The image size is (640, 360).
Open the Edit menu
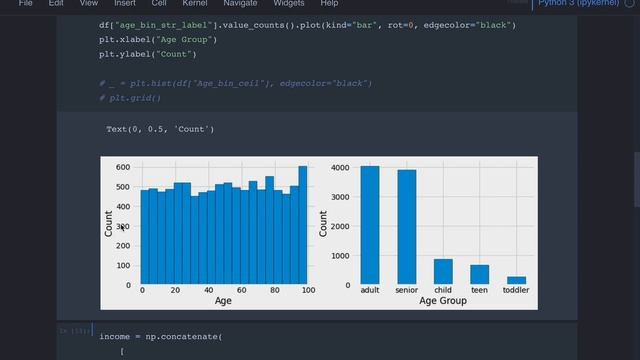click(x=56, y=3)
